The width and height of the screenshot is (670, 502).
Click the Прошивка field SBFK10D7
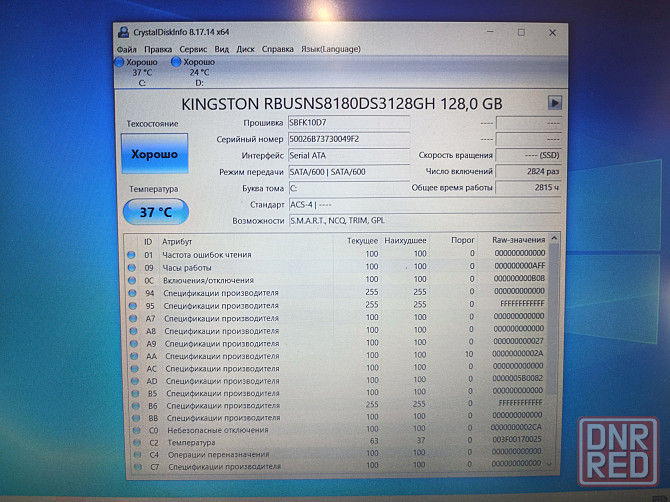point(349,123)
